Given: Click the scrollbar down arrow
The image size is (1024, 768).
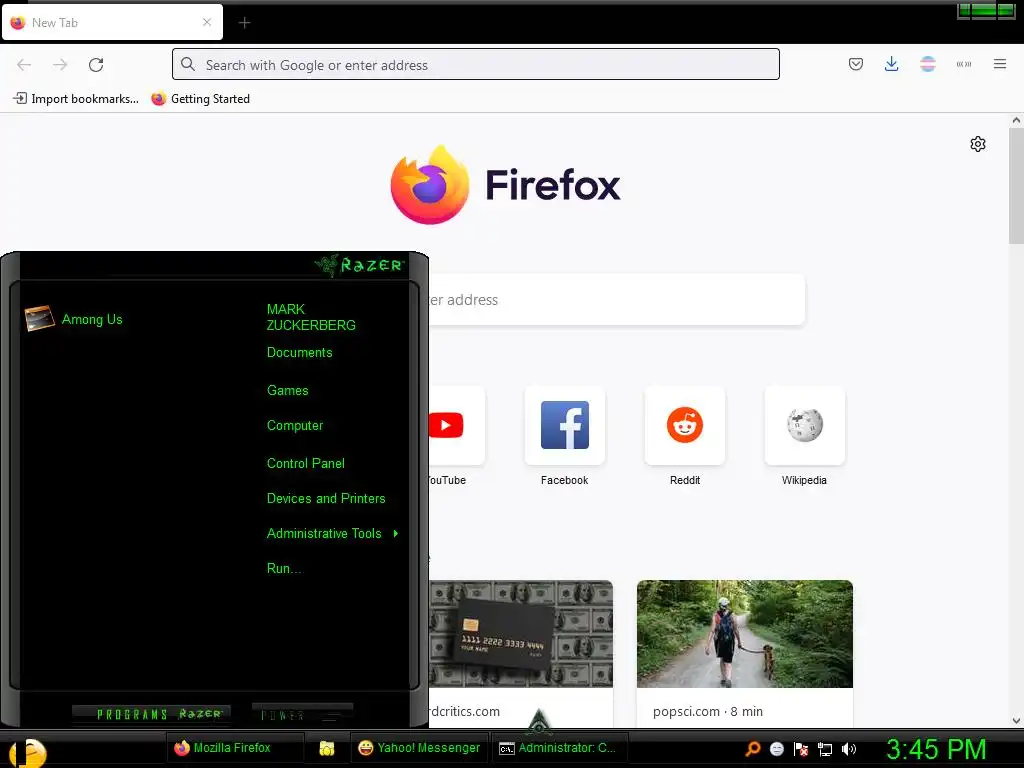Looking at the screenshot, I should [x=1016, y=720].
